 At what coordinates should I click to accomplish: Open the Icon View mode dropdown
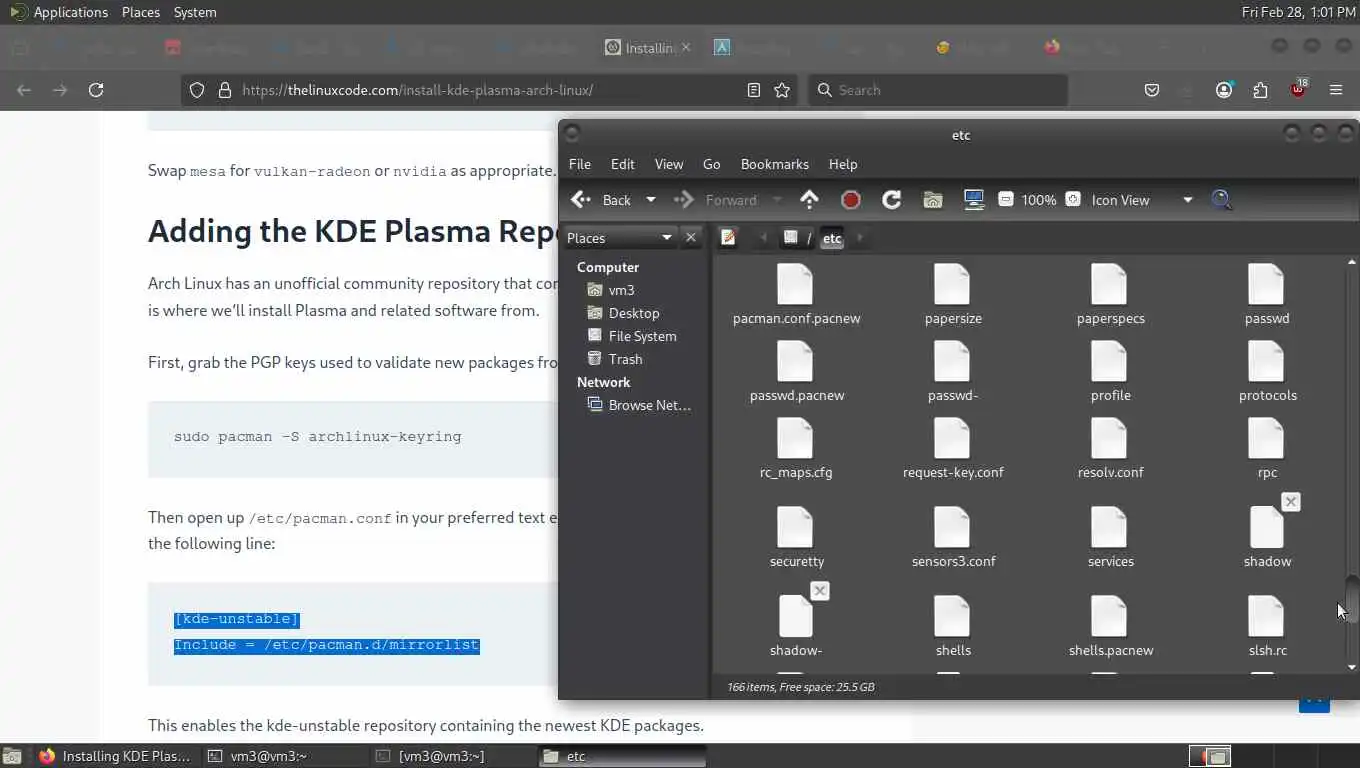[x=1142, y=200]
